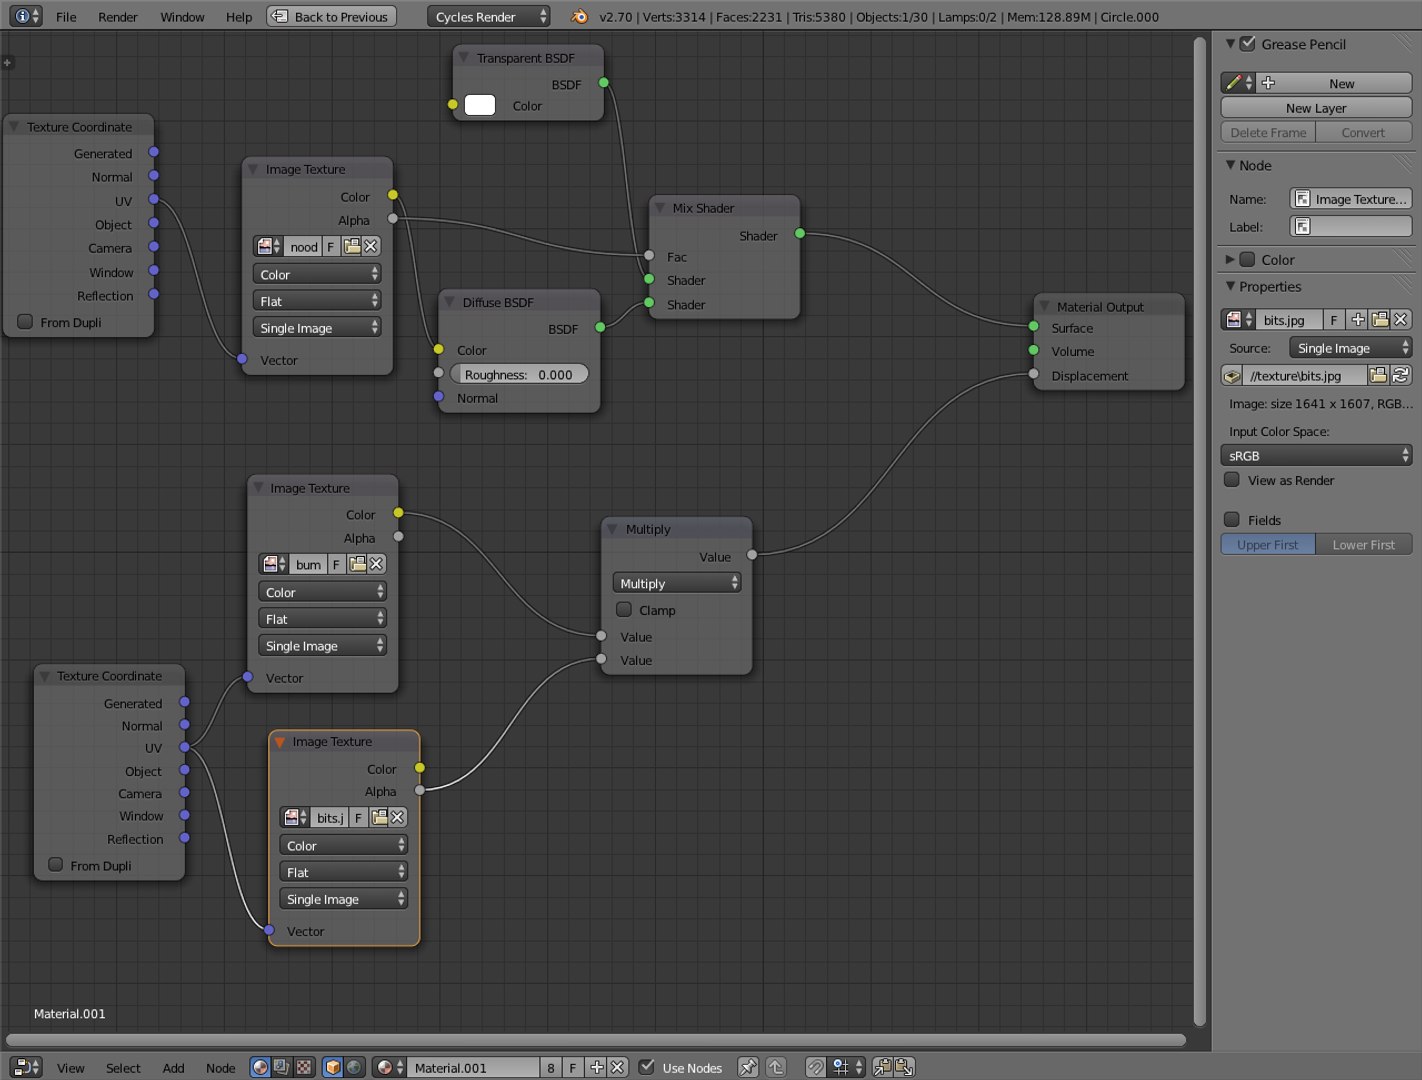
Task: Unlink image in bum Image Texture node
Action: [x=376, y=564]
